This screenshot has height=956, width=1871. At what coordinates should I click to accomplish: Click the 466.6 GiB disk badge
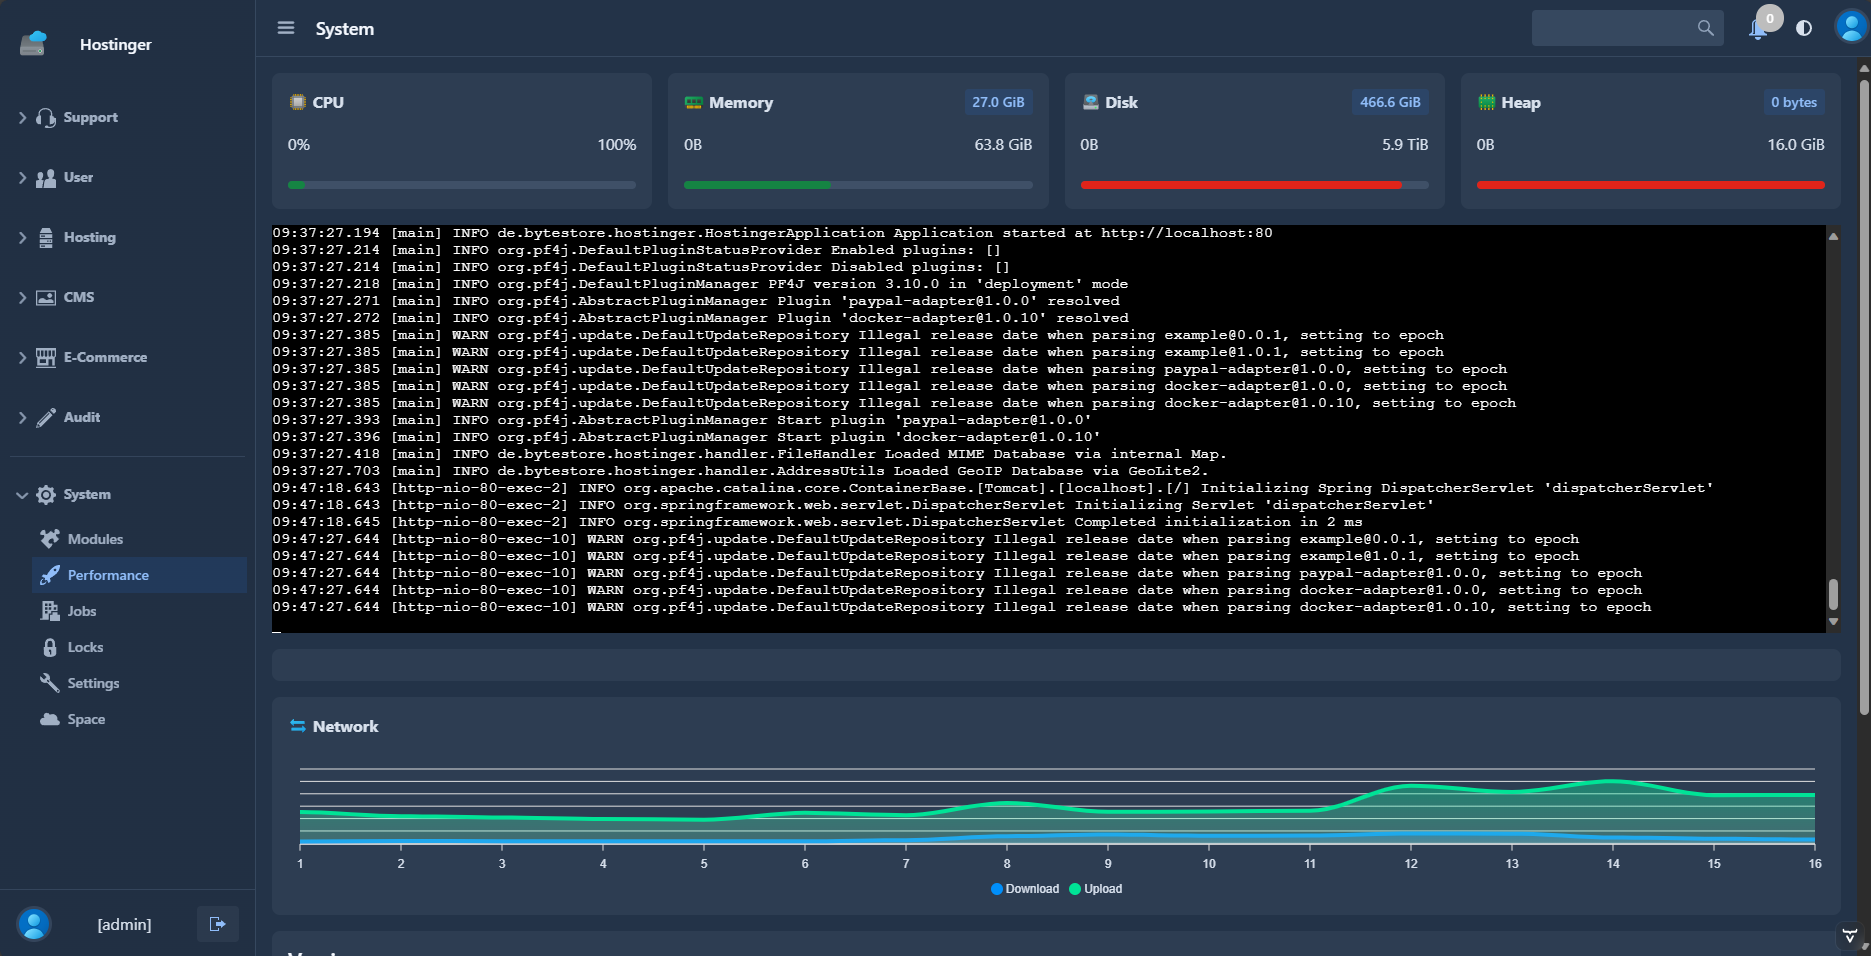coord(1390,102)
